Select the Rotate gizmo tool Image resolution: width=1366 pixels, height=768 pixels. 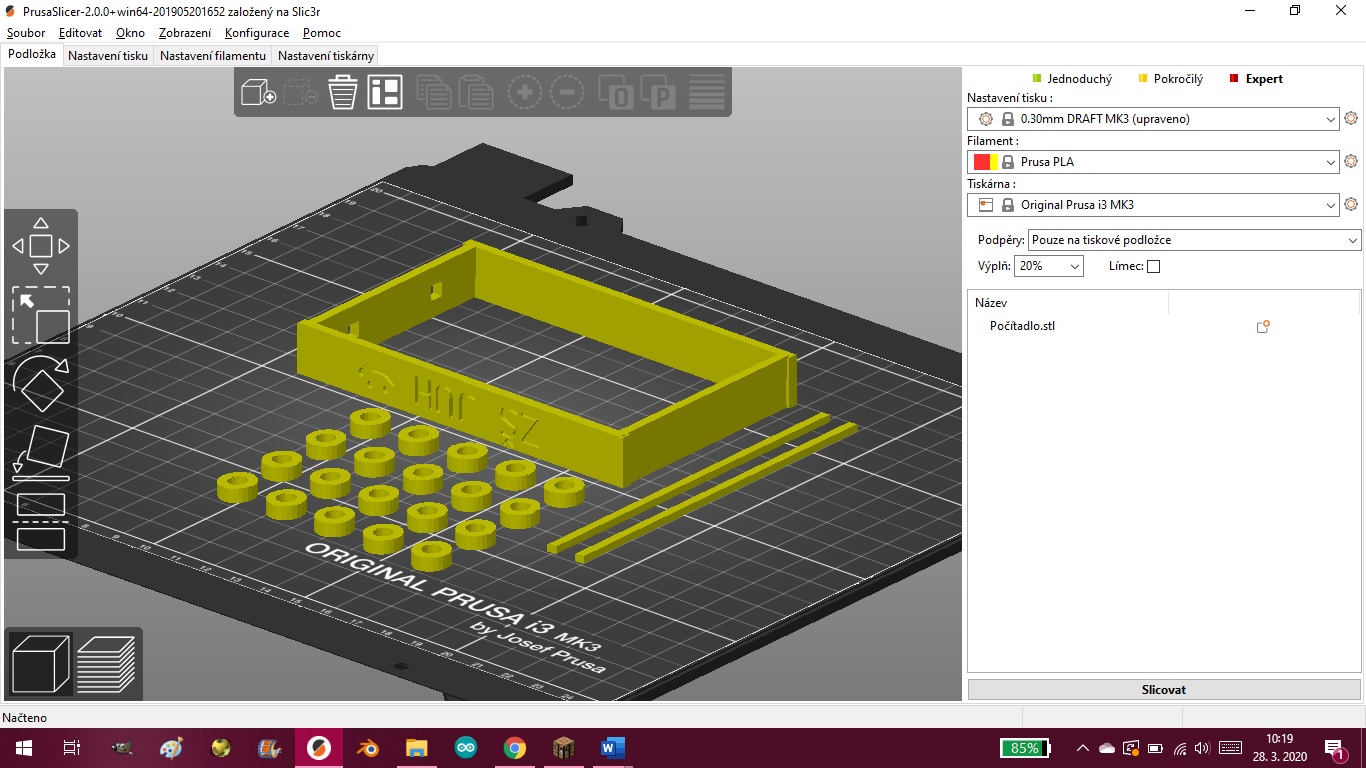point(41,384)
